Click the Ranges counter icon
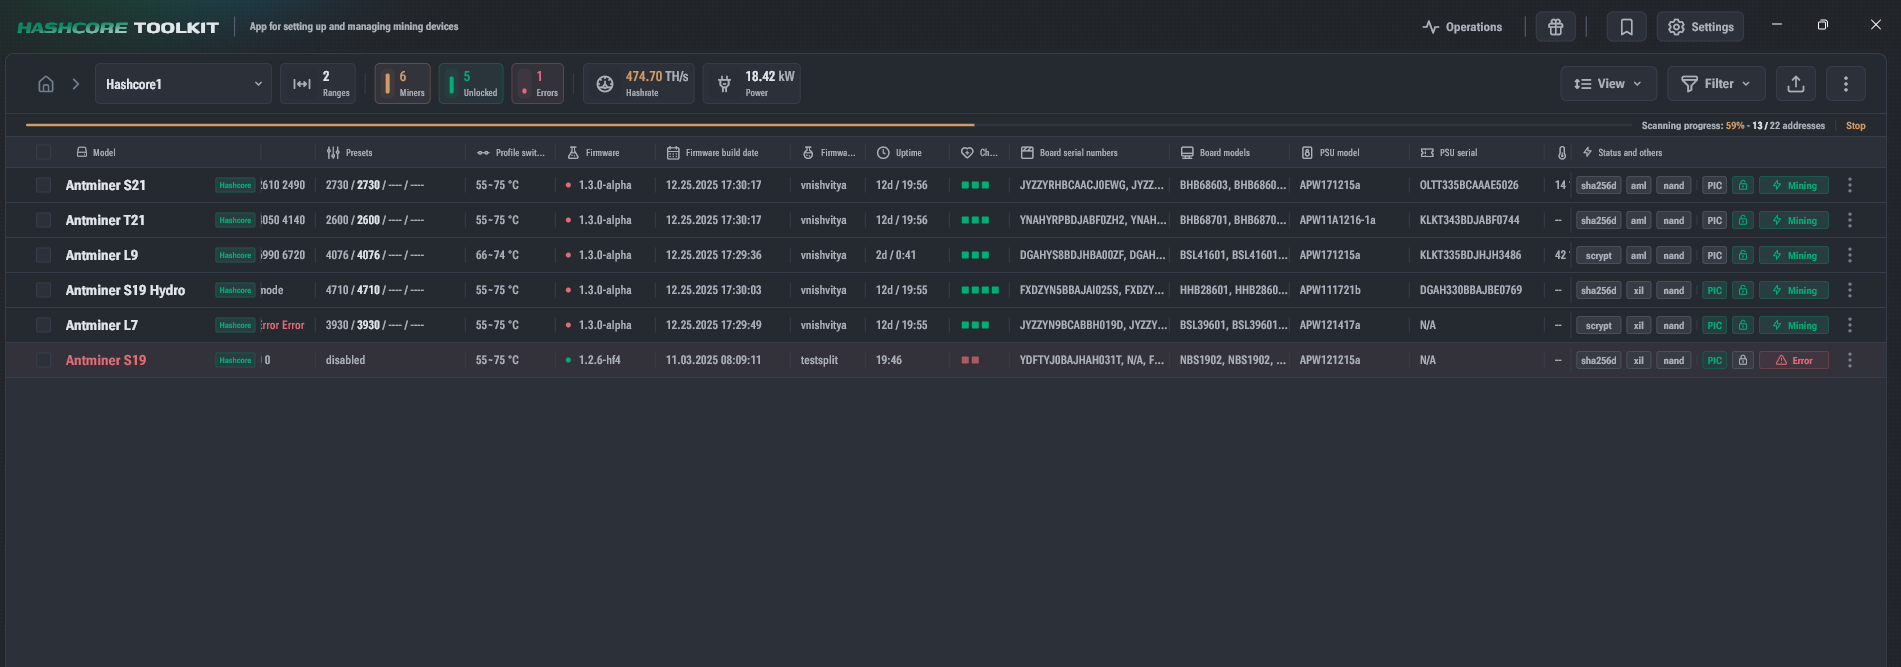Image resolution: width=1901 pixels, height=667 pixels. (302, 84)
